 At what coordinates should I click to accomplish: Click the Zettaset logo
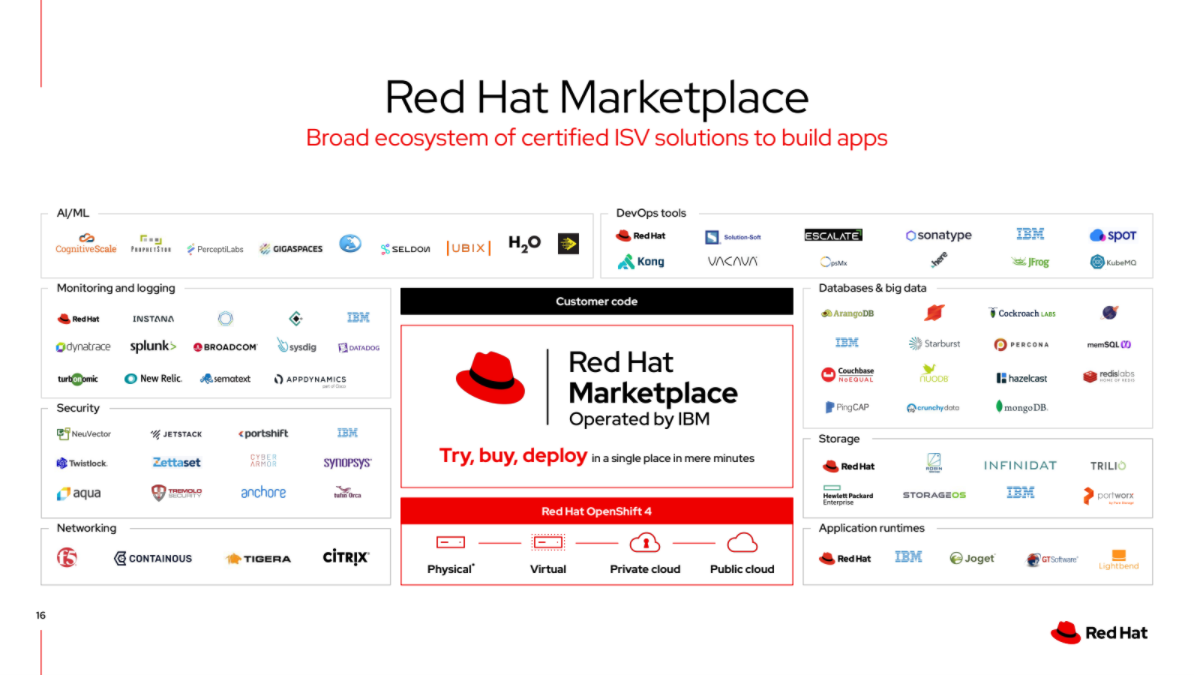(x=176, y=462)
